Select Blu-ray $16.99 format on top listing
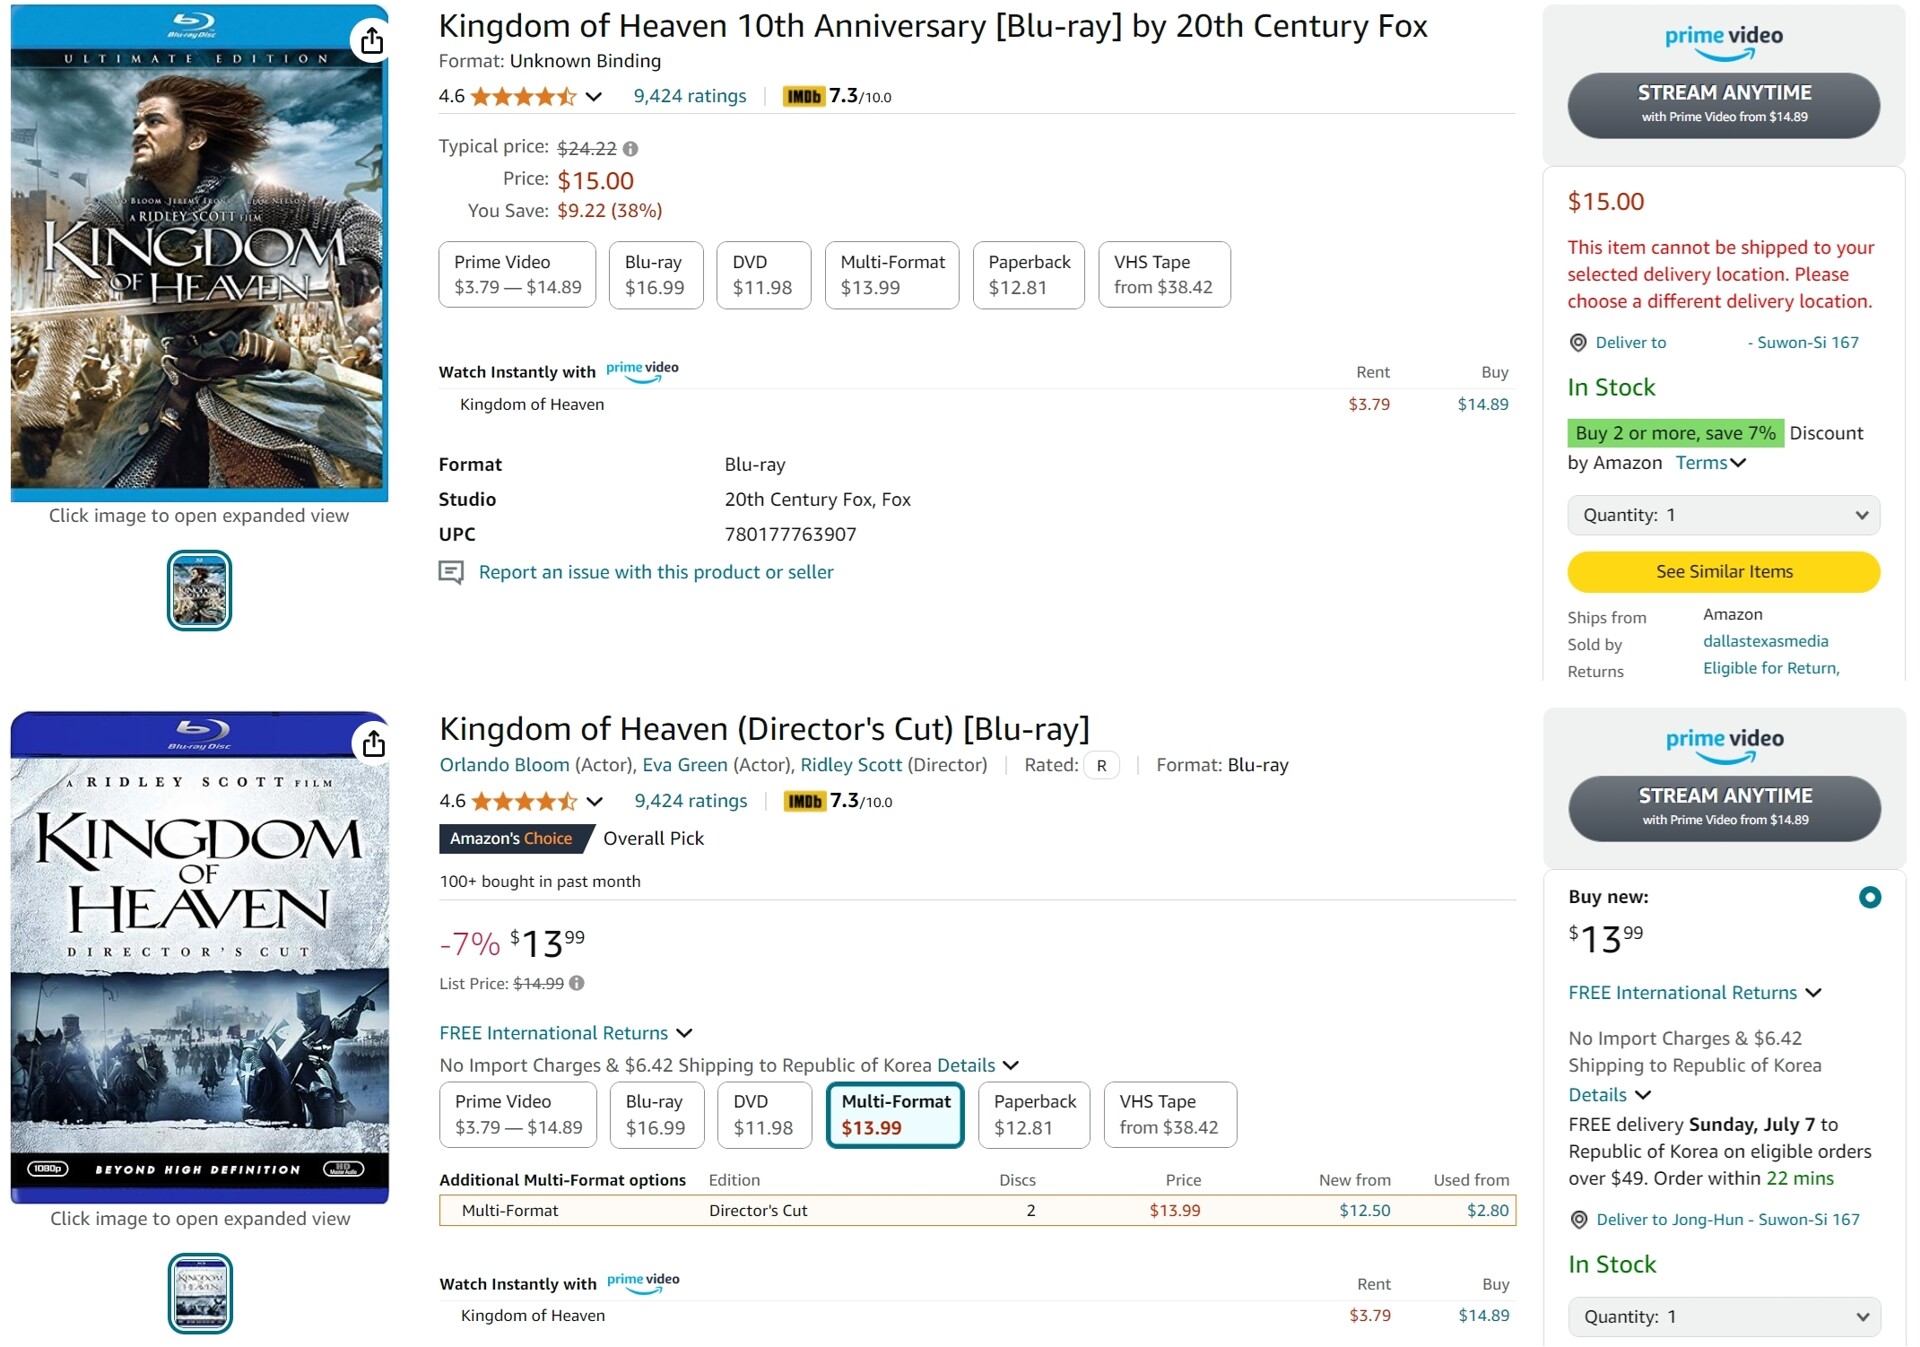 (x=655, y=275)
